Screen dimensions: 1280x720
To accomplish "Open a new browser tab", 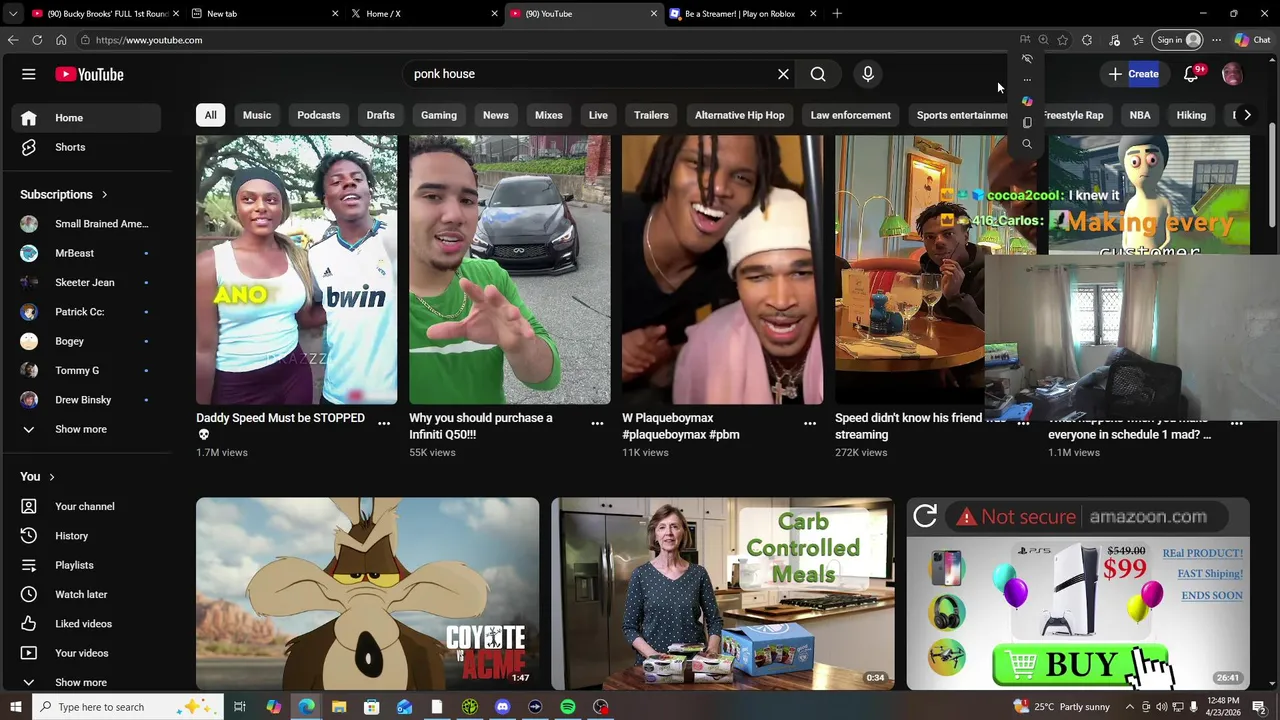I will point(837,14).
